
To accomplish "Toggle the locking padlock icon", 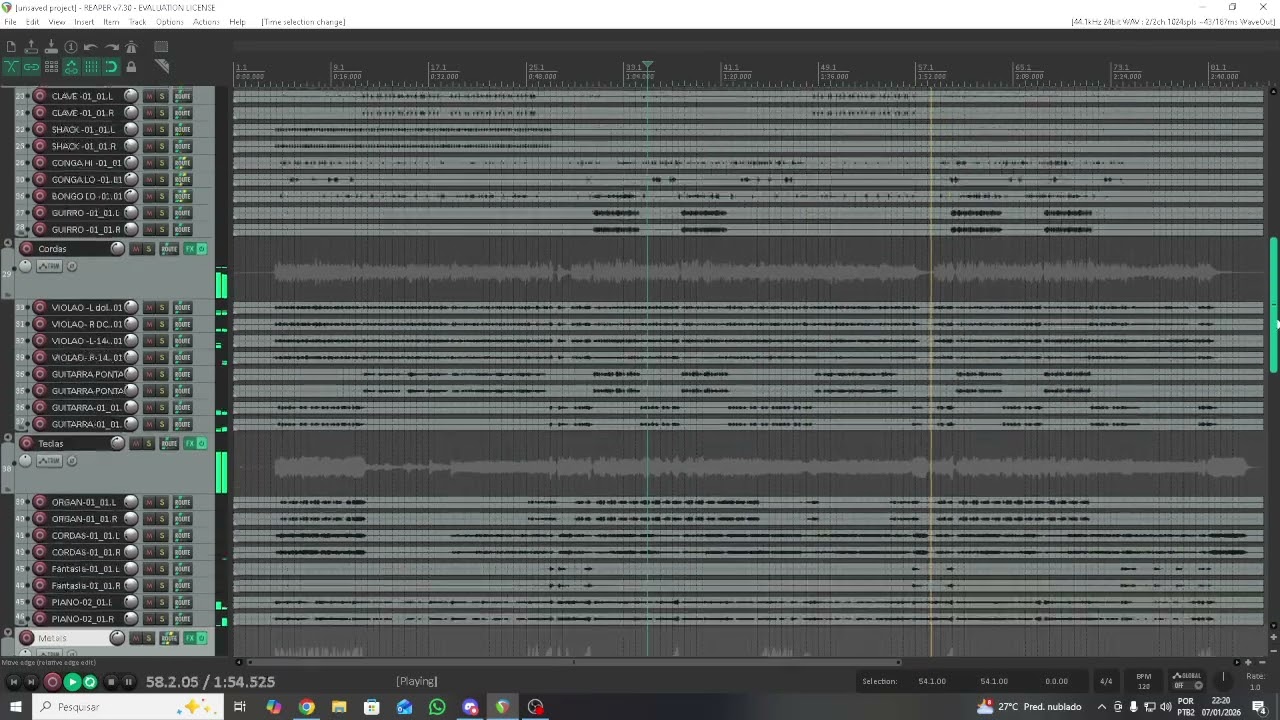I will click(x=131, y=67).
